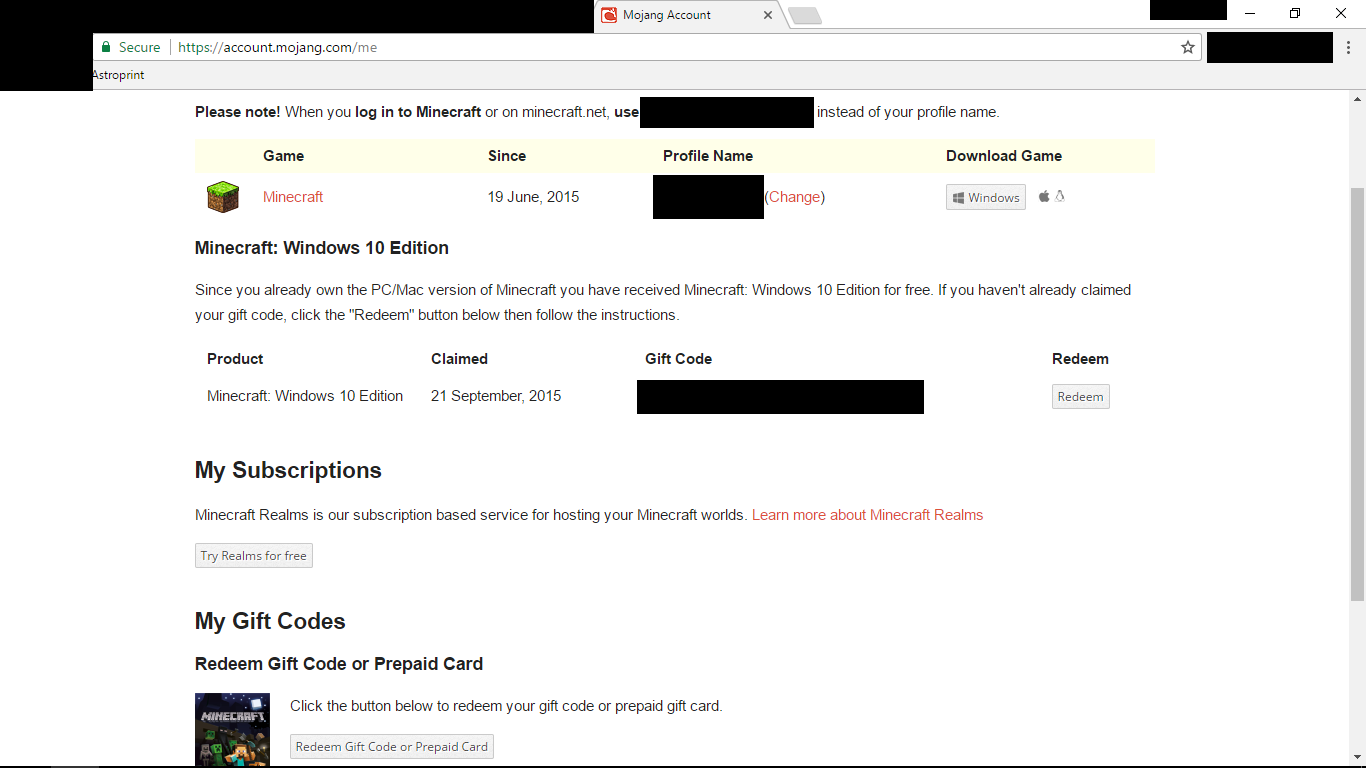Image resolution: width=1366 pixels, height=768 pixels.
Task: Bookmark page with the star icon
Action: click(x=1188, y=47)
